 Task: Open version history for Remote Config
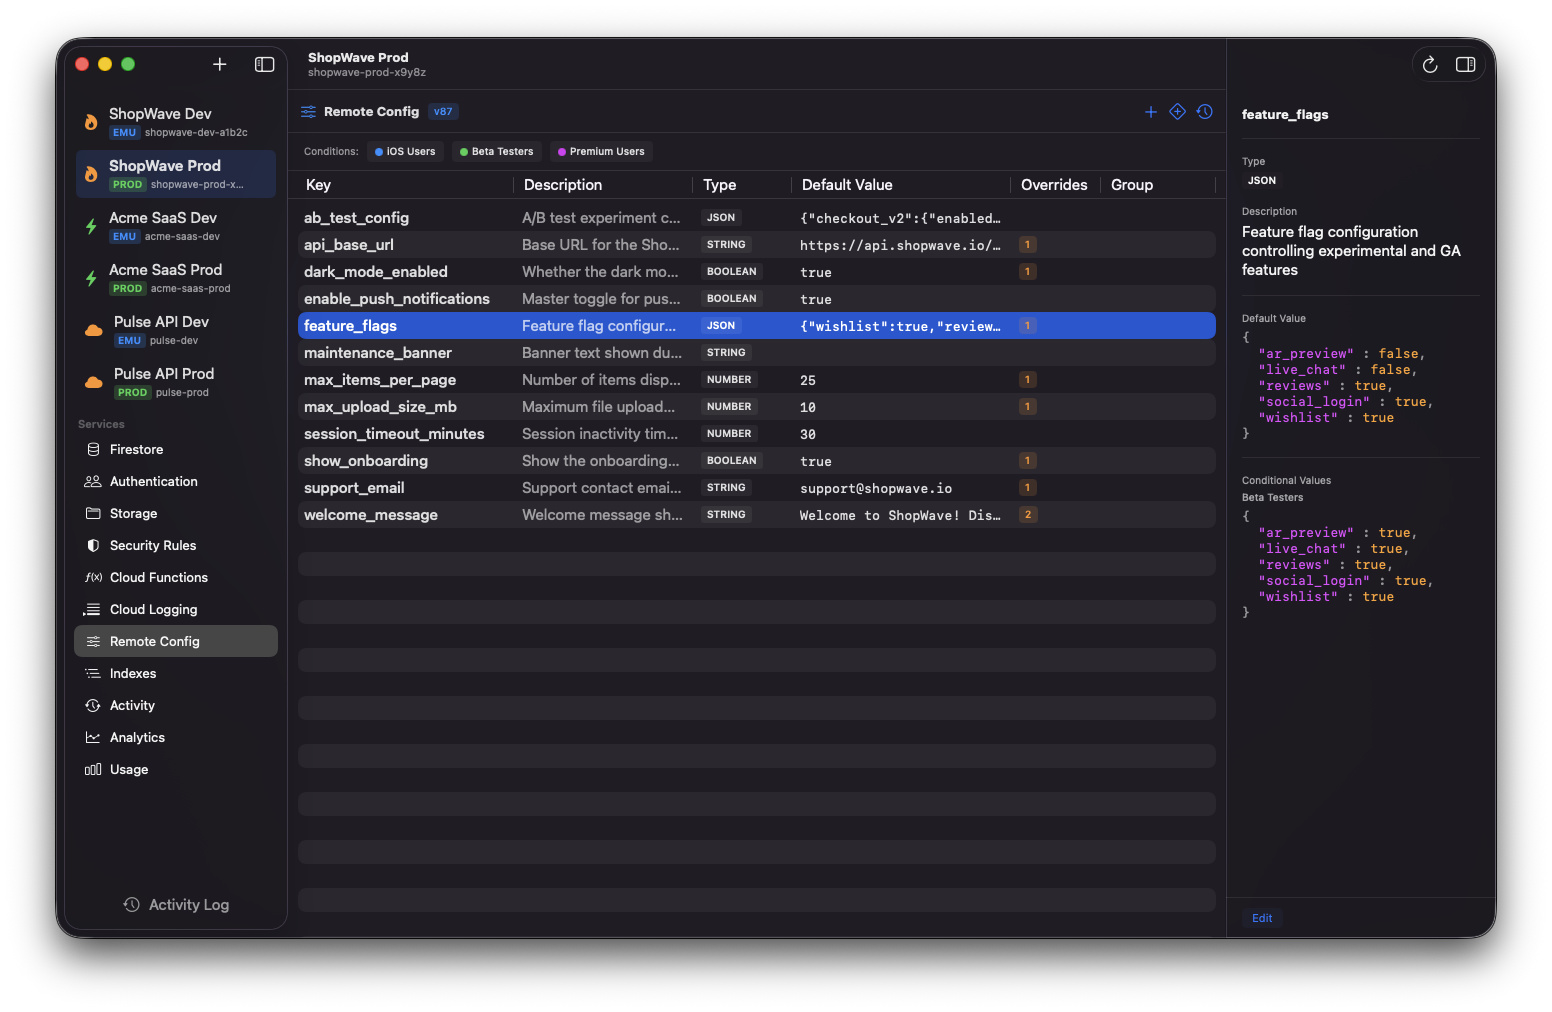(x=1204, y=111)
